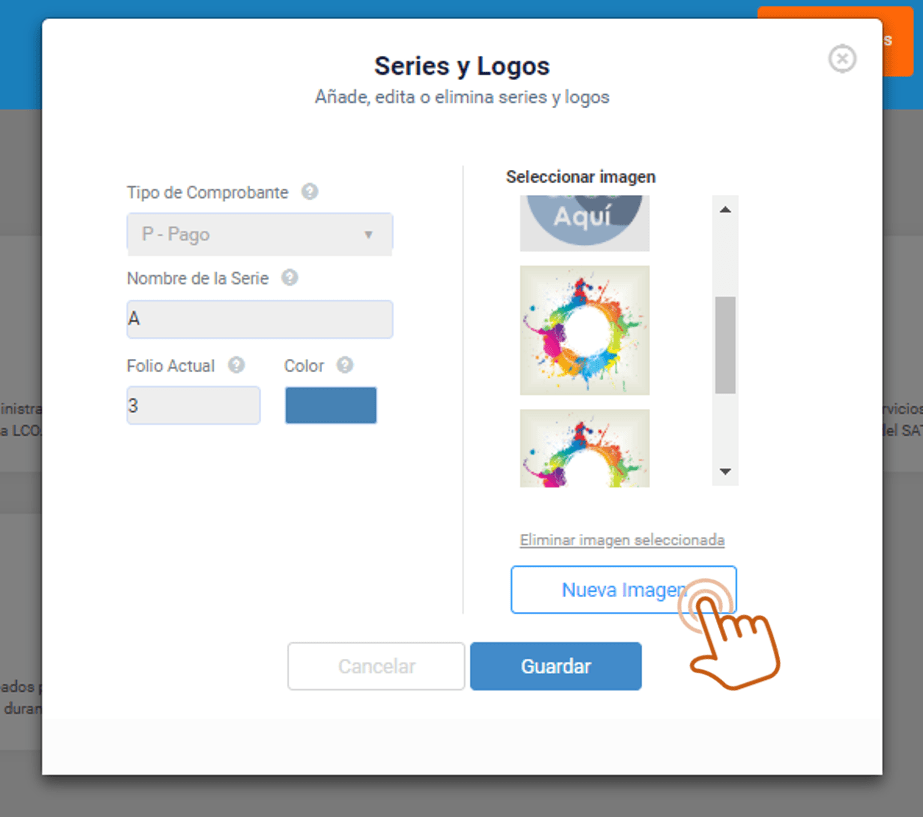Click help icon beside Tipo de Comprobante
The width and height of the screenshot is (923, 817).
310,191
